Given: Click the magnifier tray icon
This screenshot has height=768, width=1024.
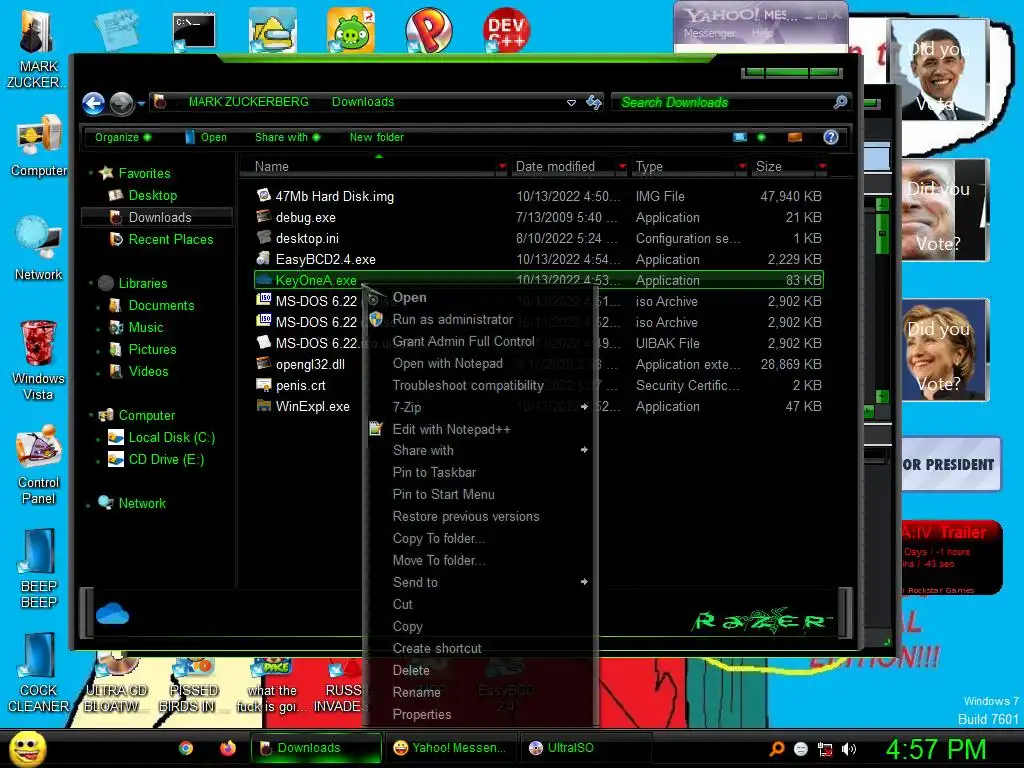Looking at the screenshot, I should [x=777, y=749].
